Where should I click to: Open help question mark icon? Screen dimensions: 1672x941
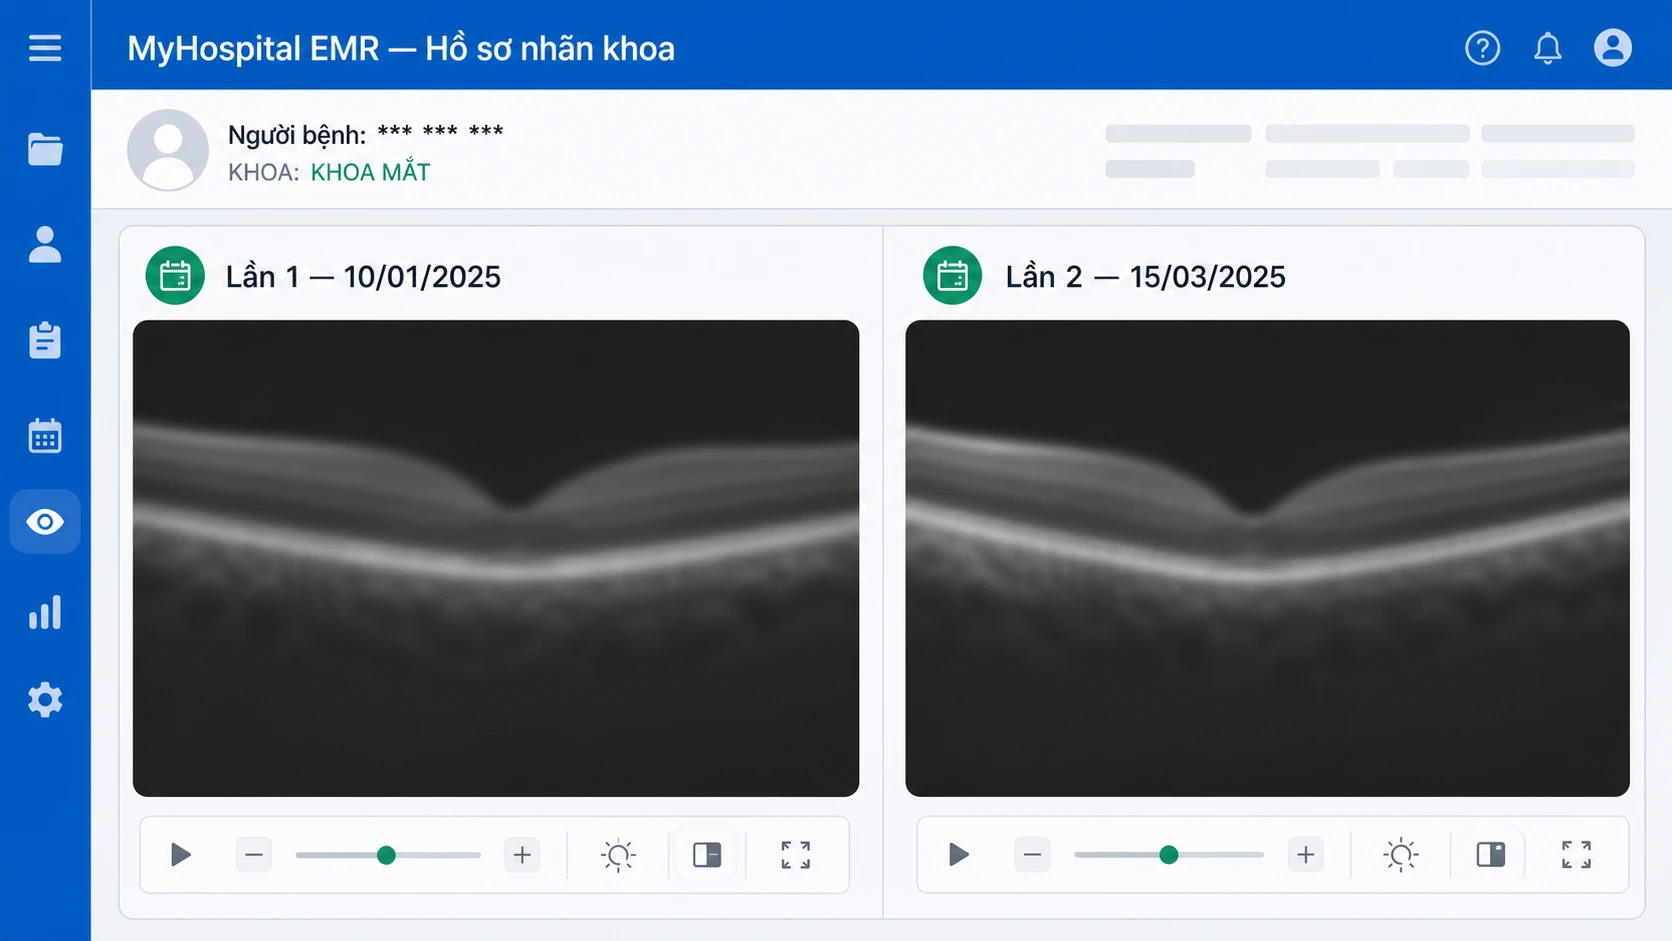tap(1483, 48)
